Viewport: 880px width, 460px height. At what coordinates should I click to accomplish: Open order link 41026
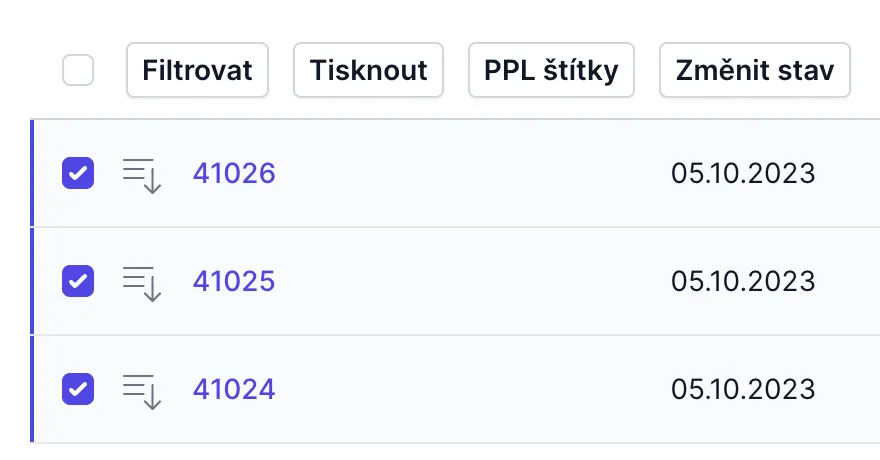click(x=234, y=174)
